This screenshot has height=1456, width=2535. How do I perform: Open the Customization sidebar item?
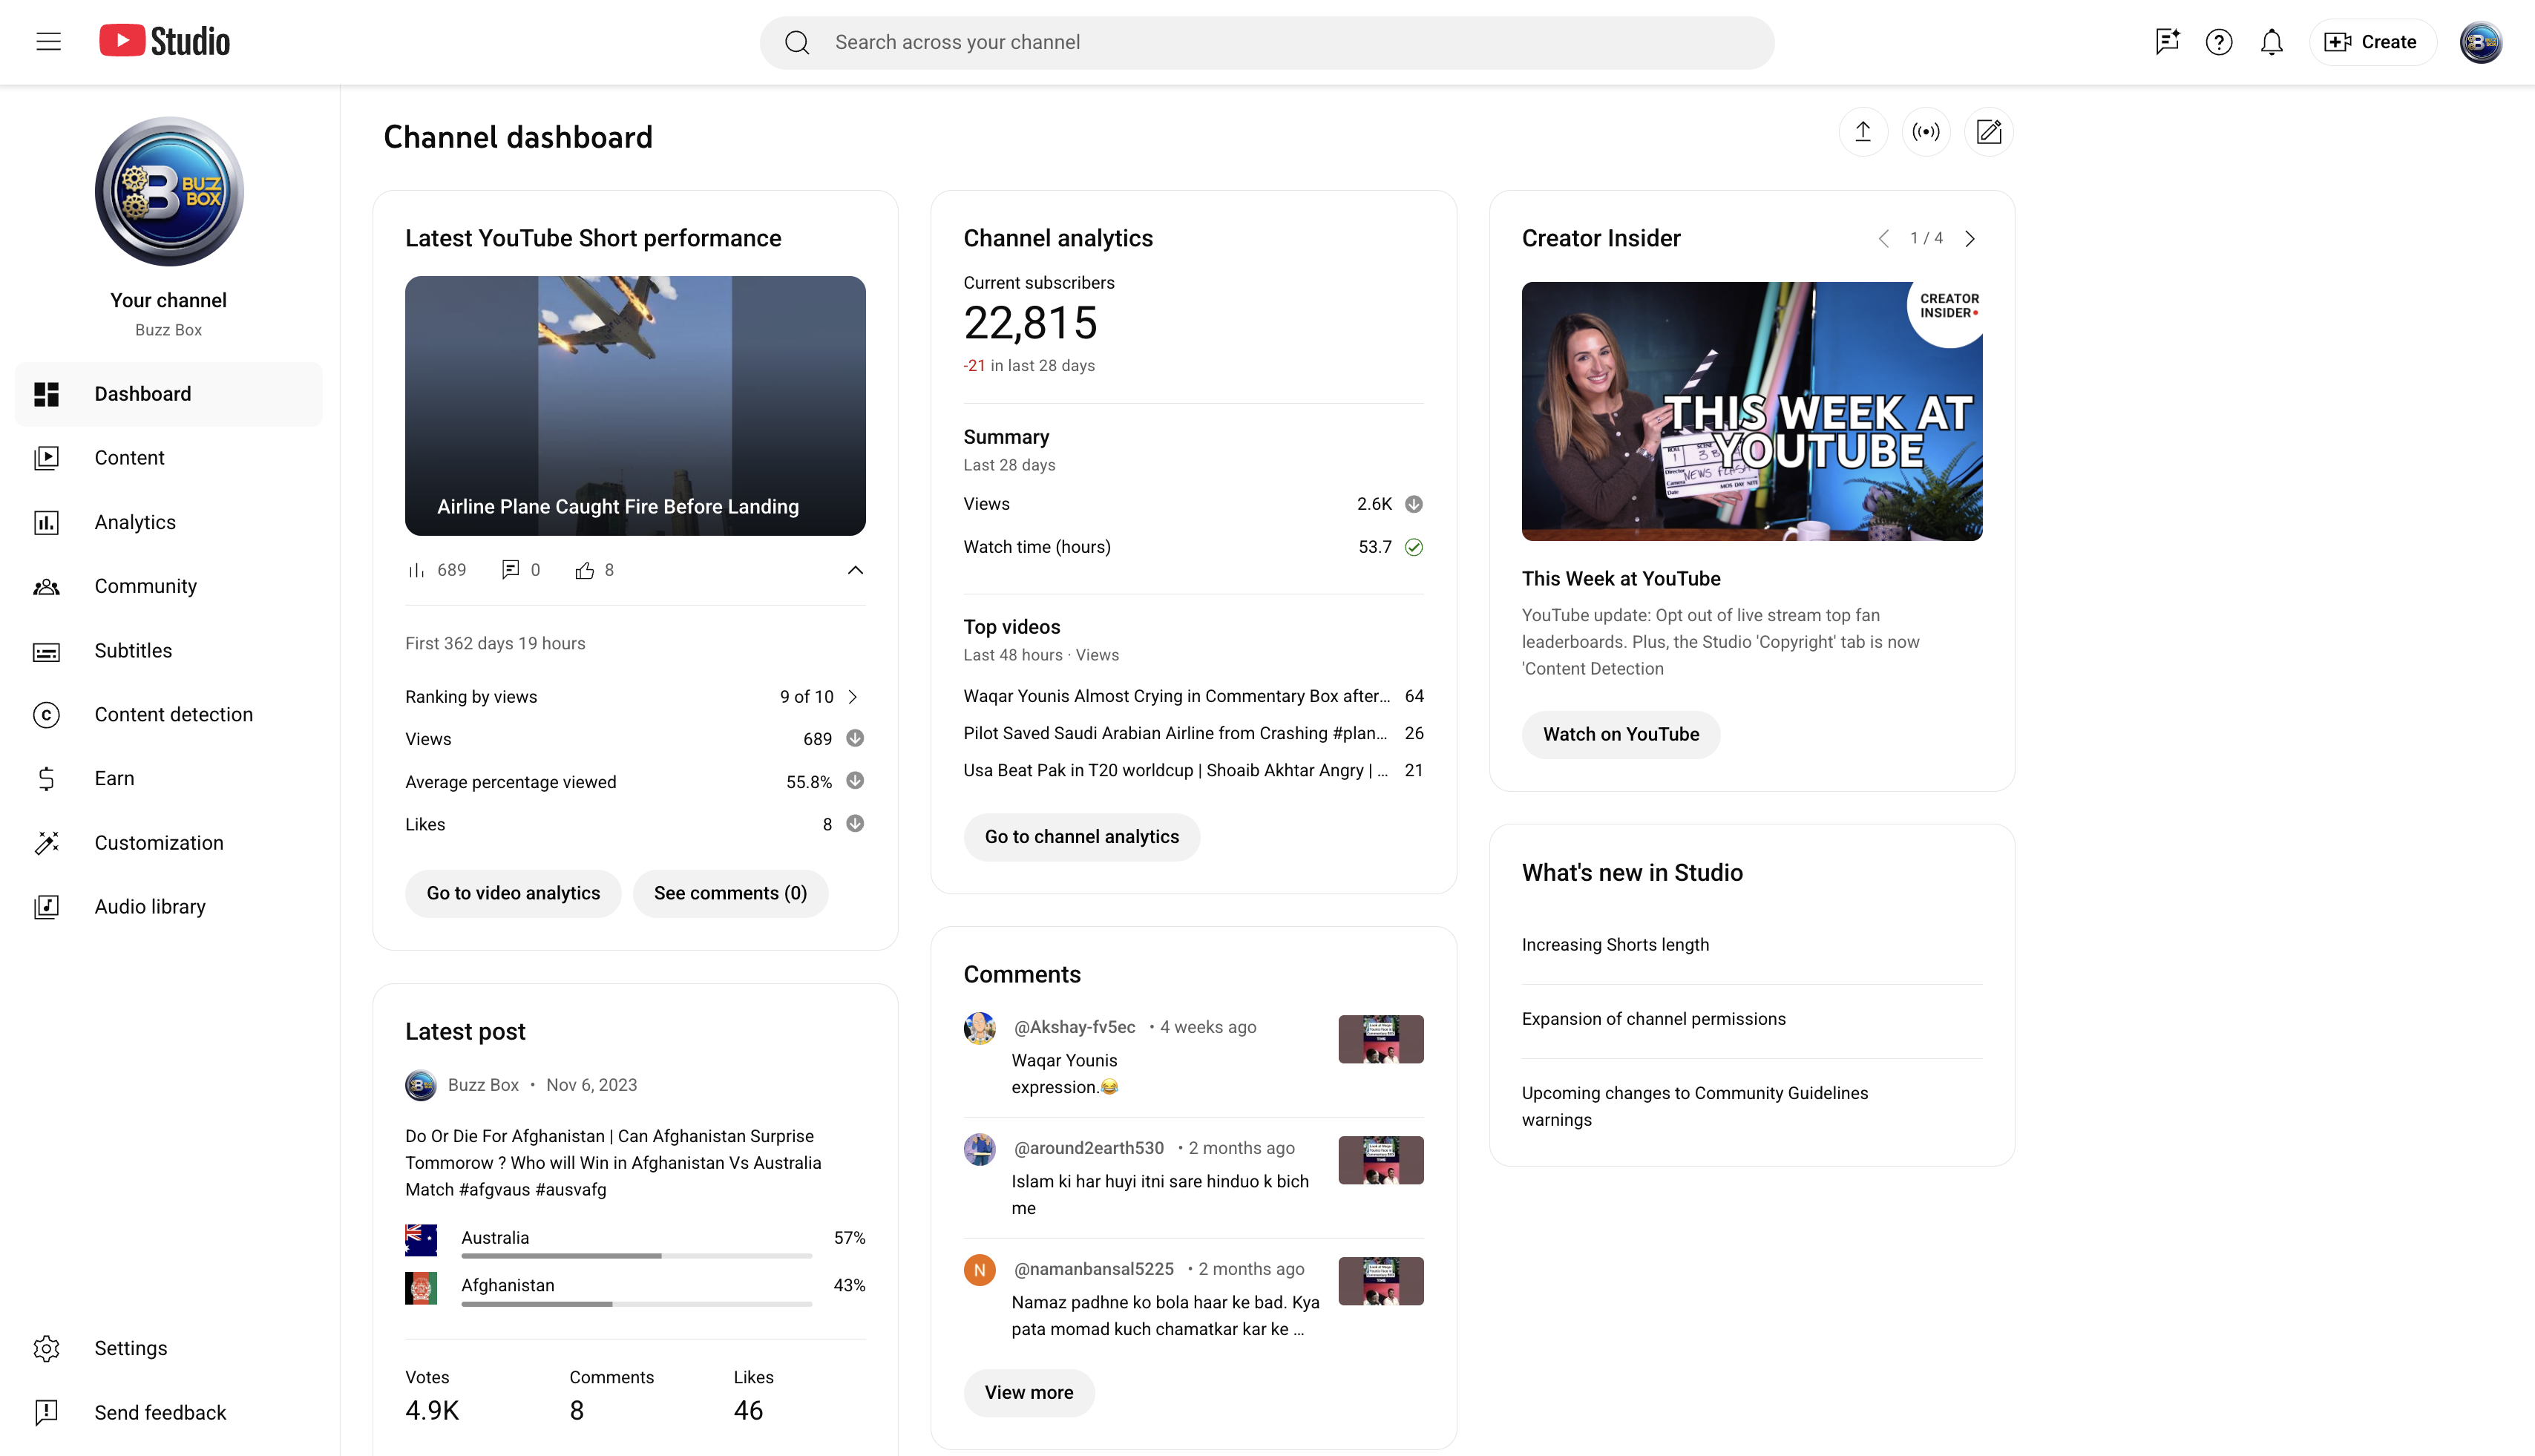pos(169,843)
